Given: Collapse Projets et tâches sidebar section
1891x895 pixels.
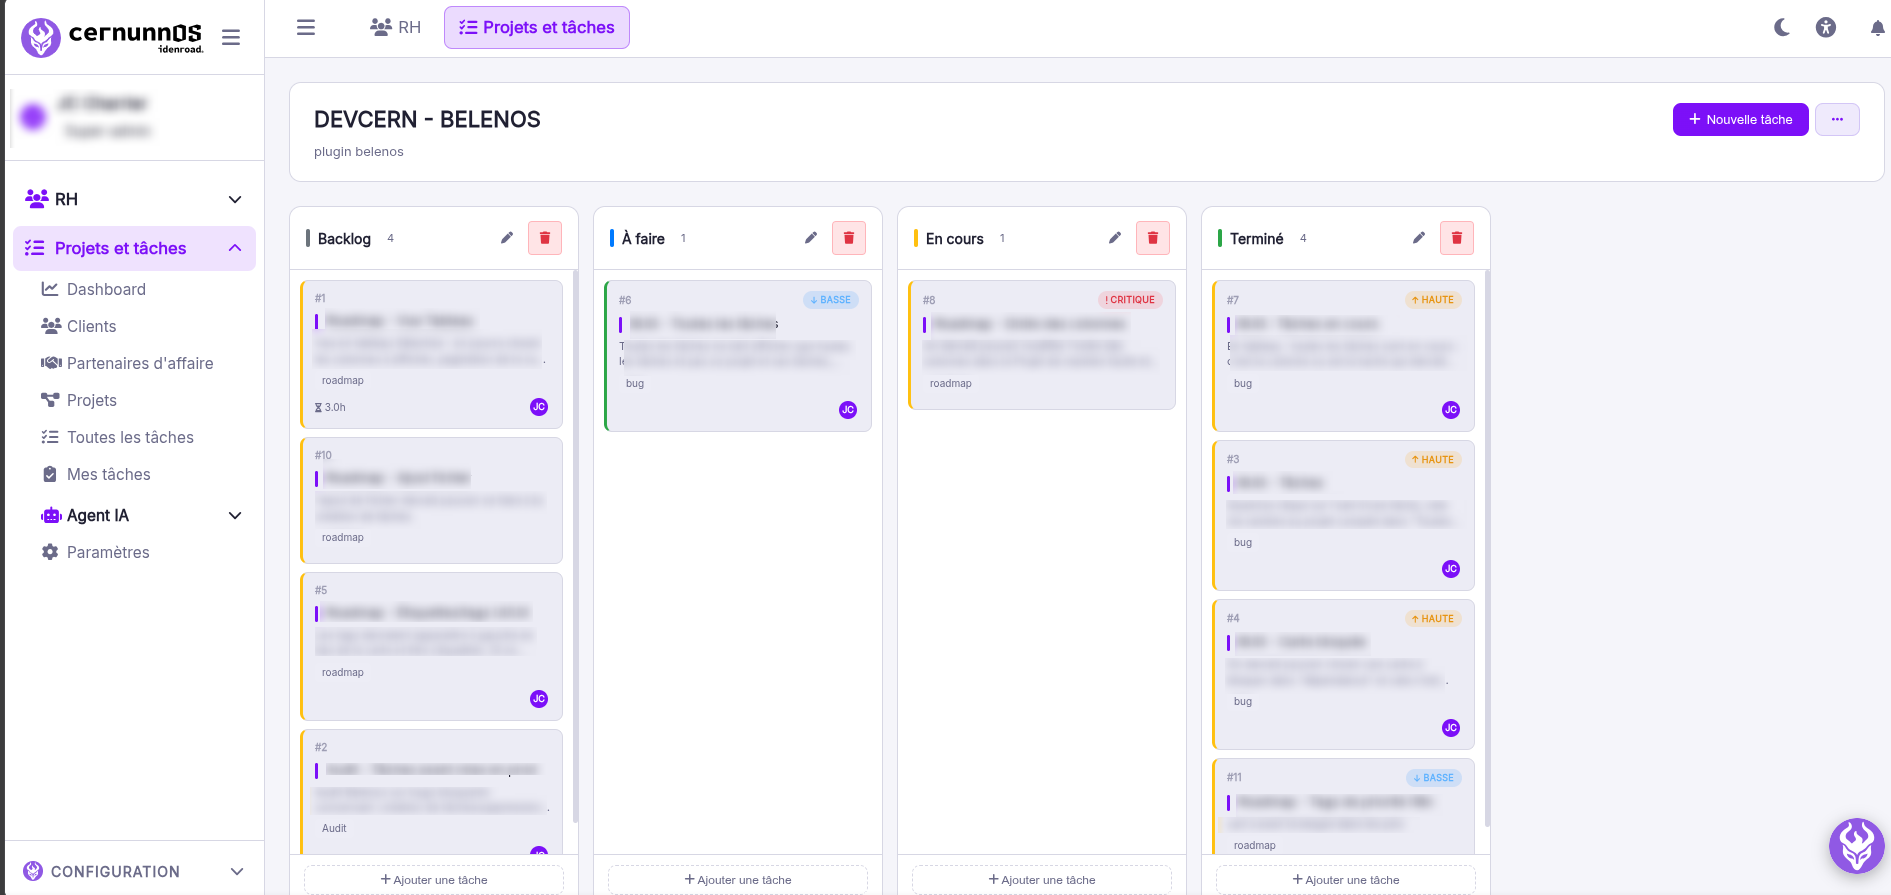Looking at the screenshot, I should (134, 248).
